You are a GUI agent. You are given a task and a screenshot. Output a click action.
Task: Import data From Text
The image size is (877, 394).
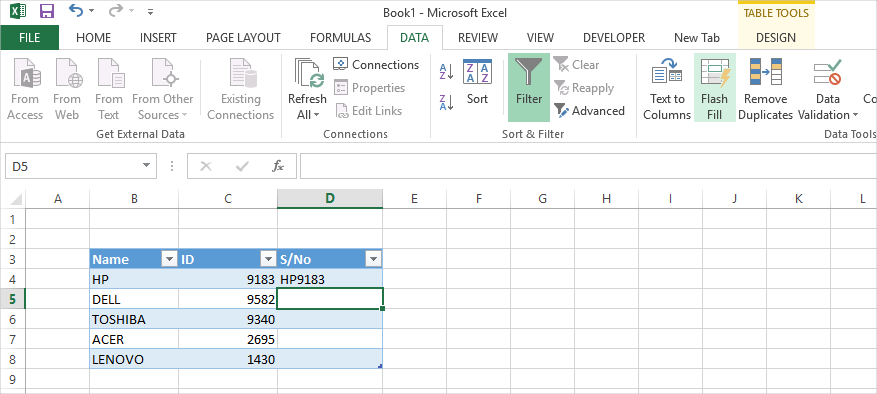[x=109, y=89]
